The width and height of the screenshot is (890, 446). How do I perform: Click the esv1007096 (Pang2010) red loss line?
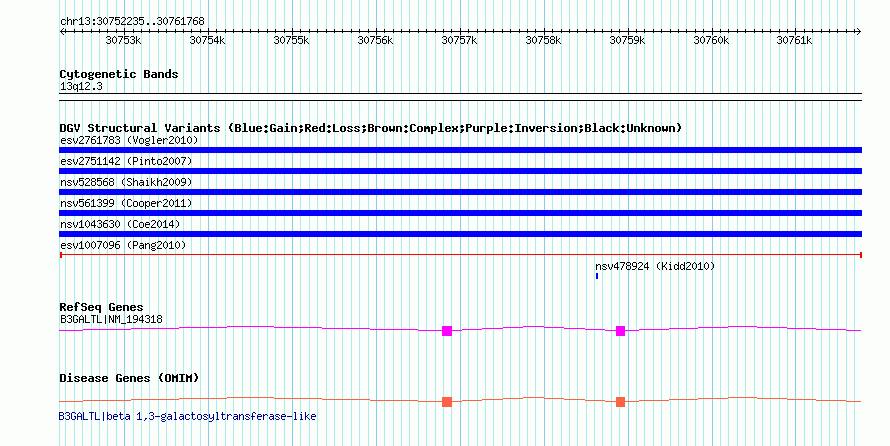[460, 255]
